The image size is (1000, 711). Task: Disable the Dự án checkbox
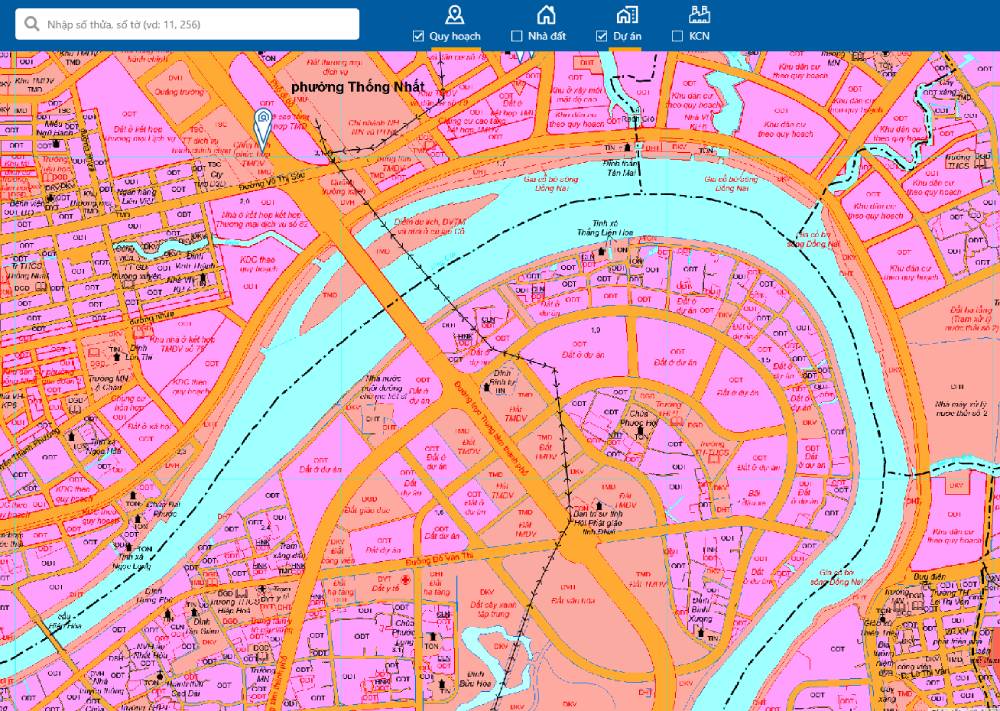click(x=602, y=36)
